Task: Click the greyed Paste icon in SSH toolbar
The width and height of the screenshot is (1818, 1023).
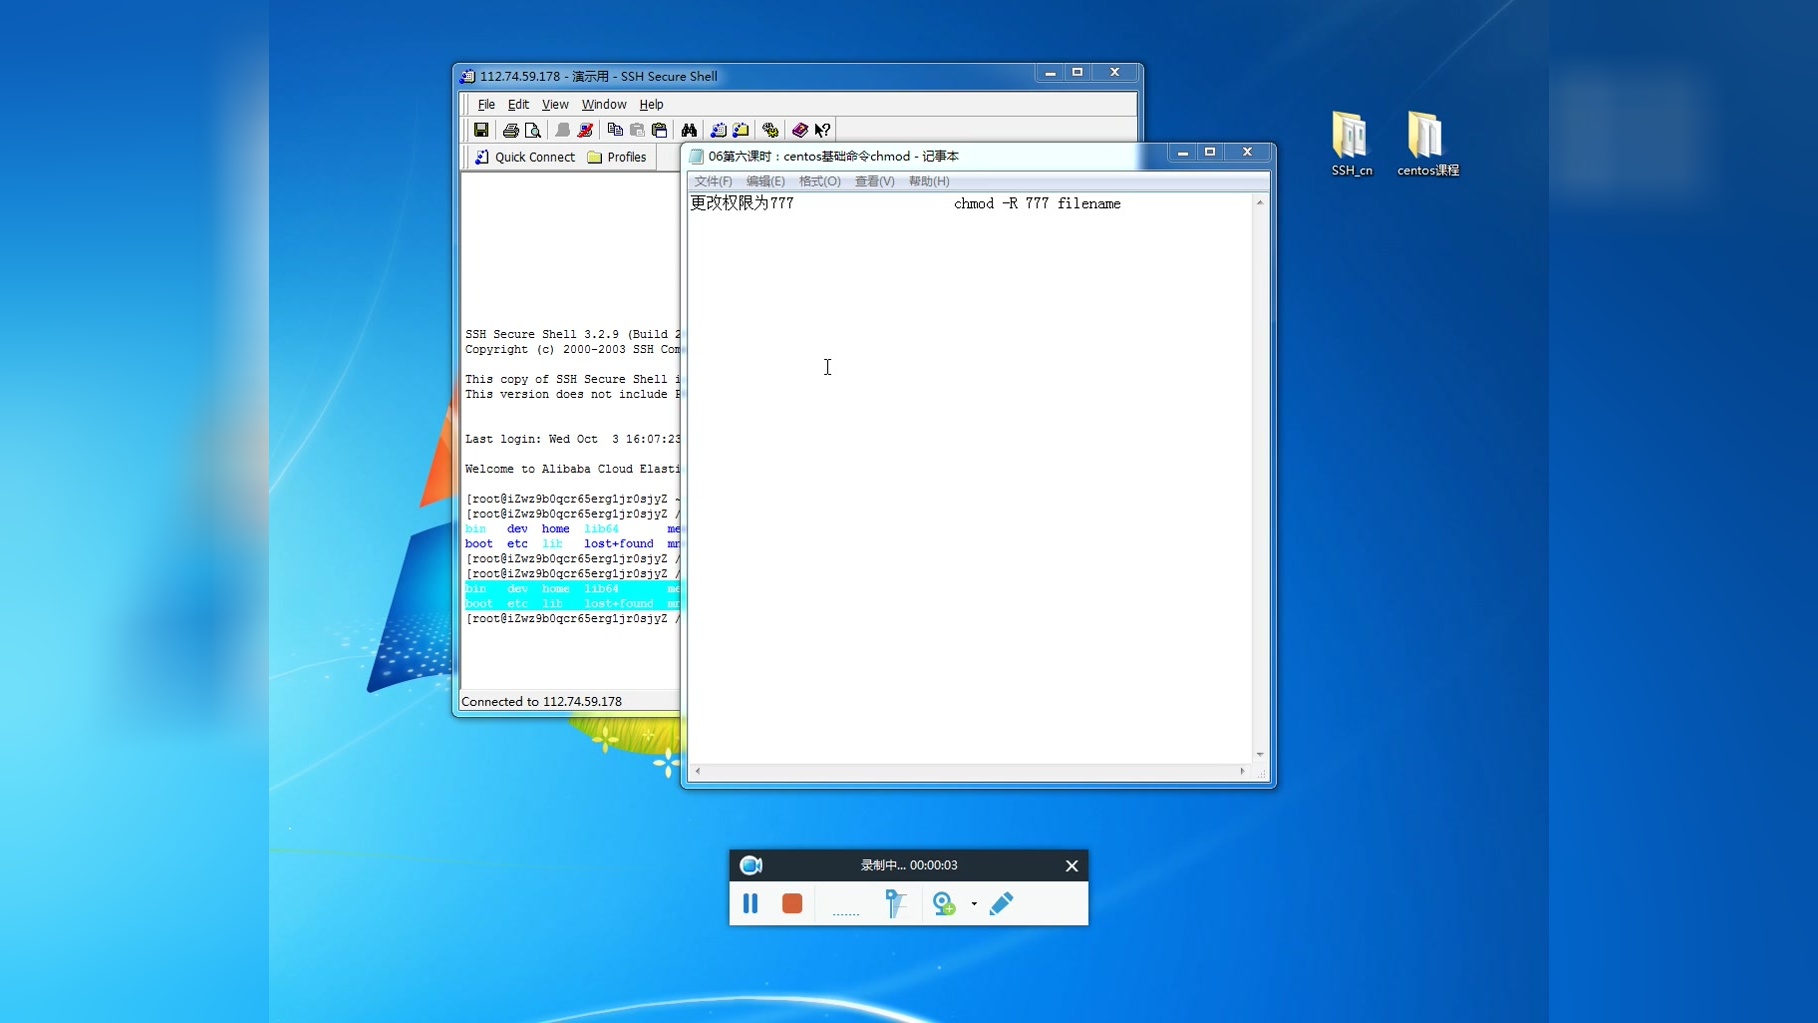Action: coord(637,130)
